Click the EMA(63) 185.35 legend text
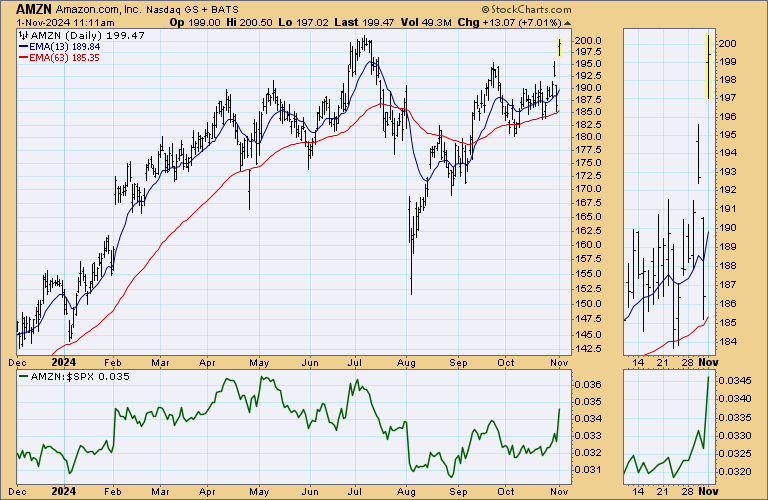Viewport: 768px width, 500px height. tap(65, 58)
